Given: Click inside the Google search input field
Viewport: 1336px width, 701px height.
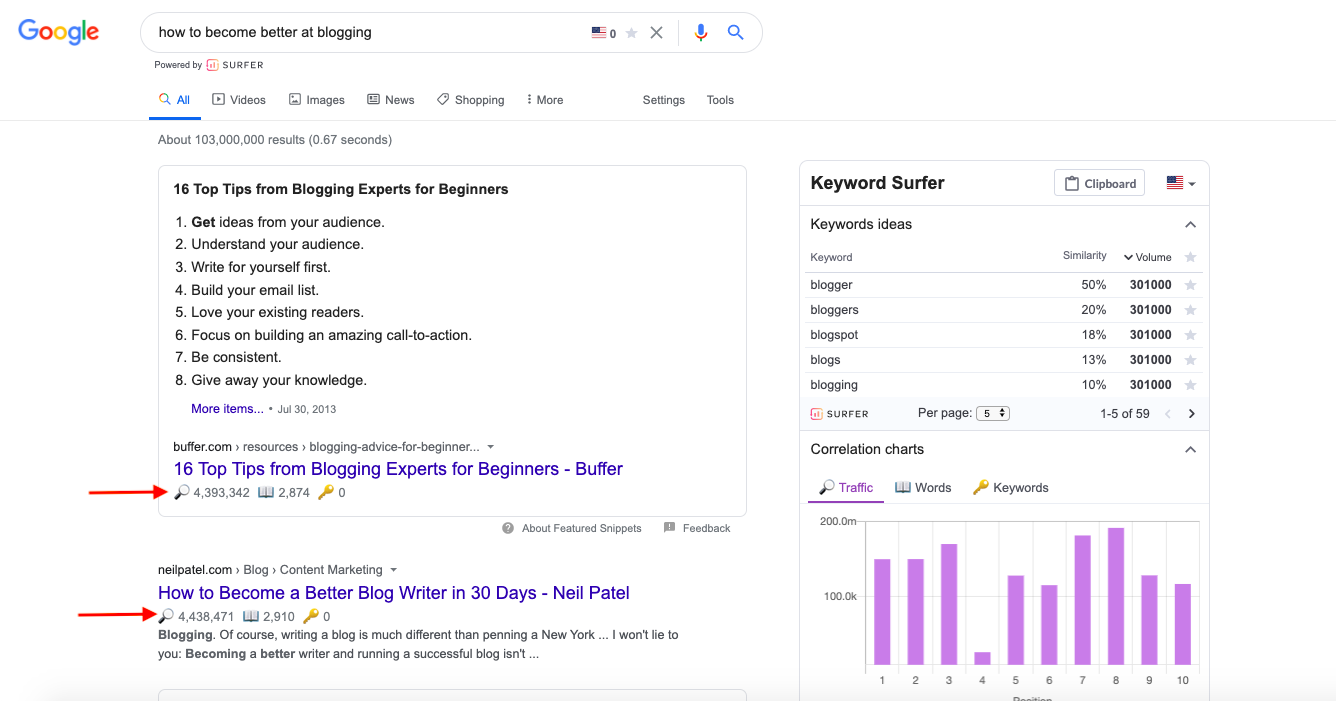Looking at the screenshot, I should pyautogui.click(x=350, y=32).
